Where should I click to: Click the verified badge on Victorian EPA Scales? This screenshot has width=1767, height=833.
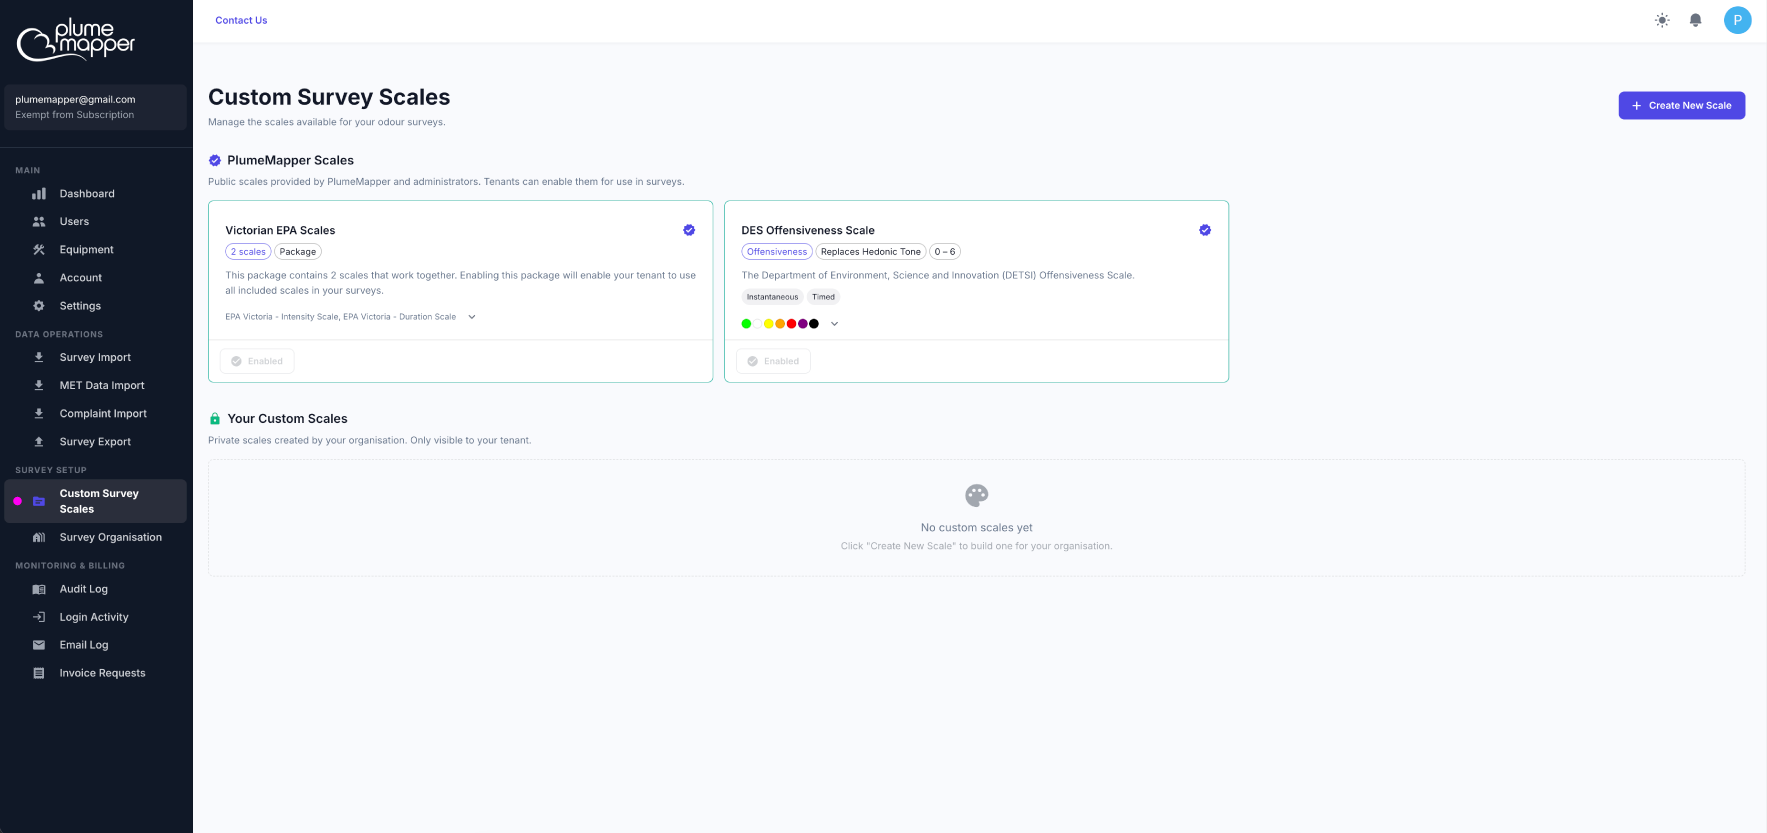tap(689, 230)
